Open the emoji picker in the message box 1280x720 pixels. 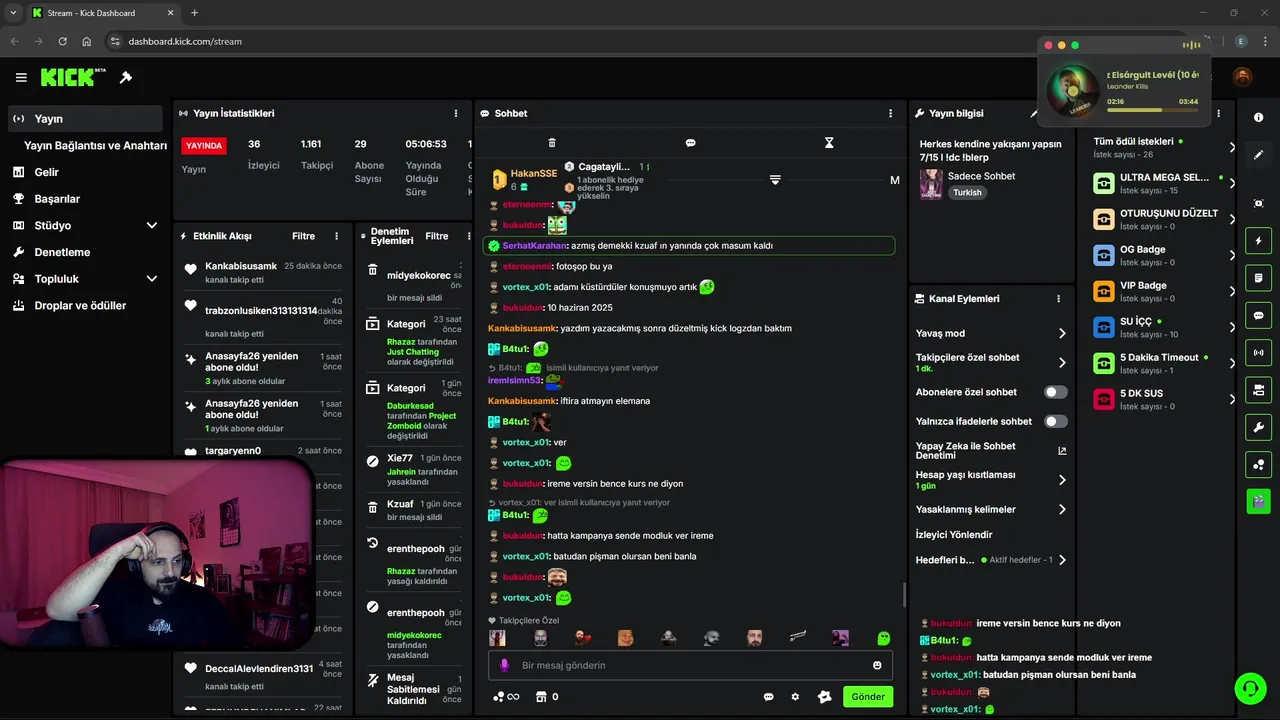pyautogui.click(x=877, y=665)
